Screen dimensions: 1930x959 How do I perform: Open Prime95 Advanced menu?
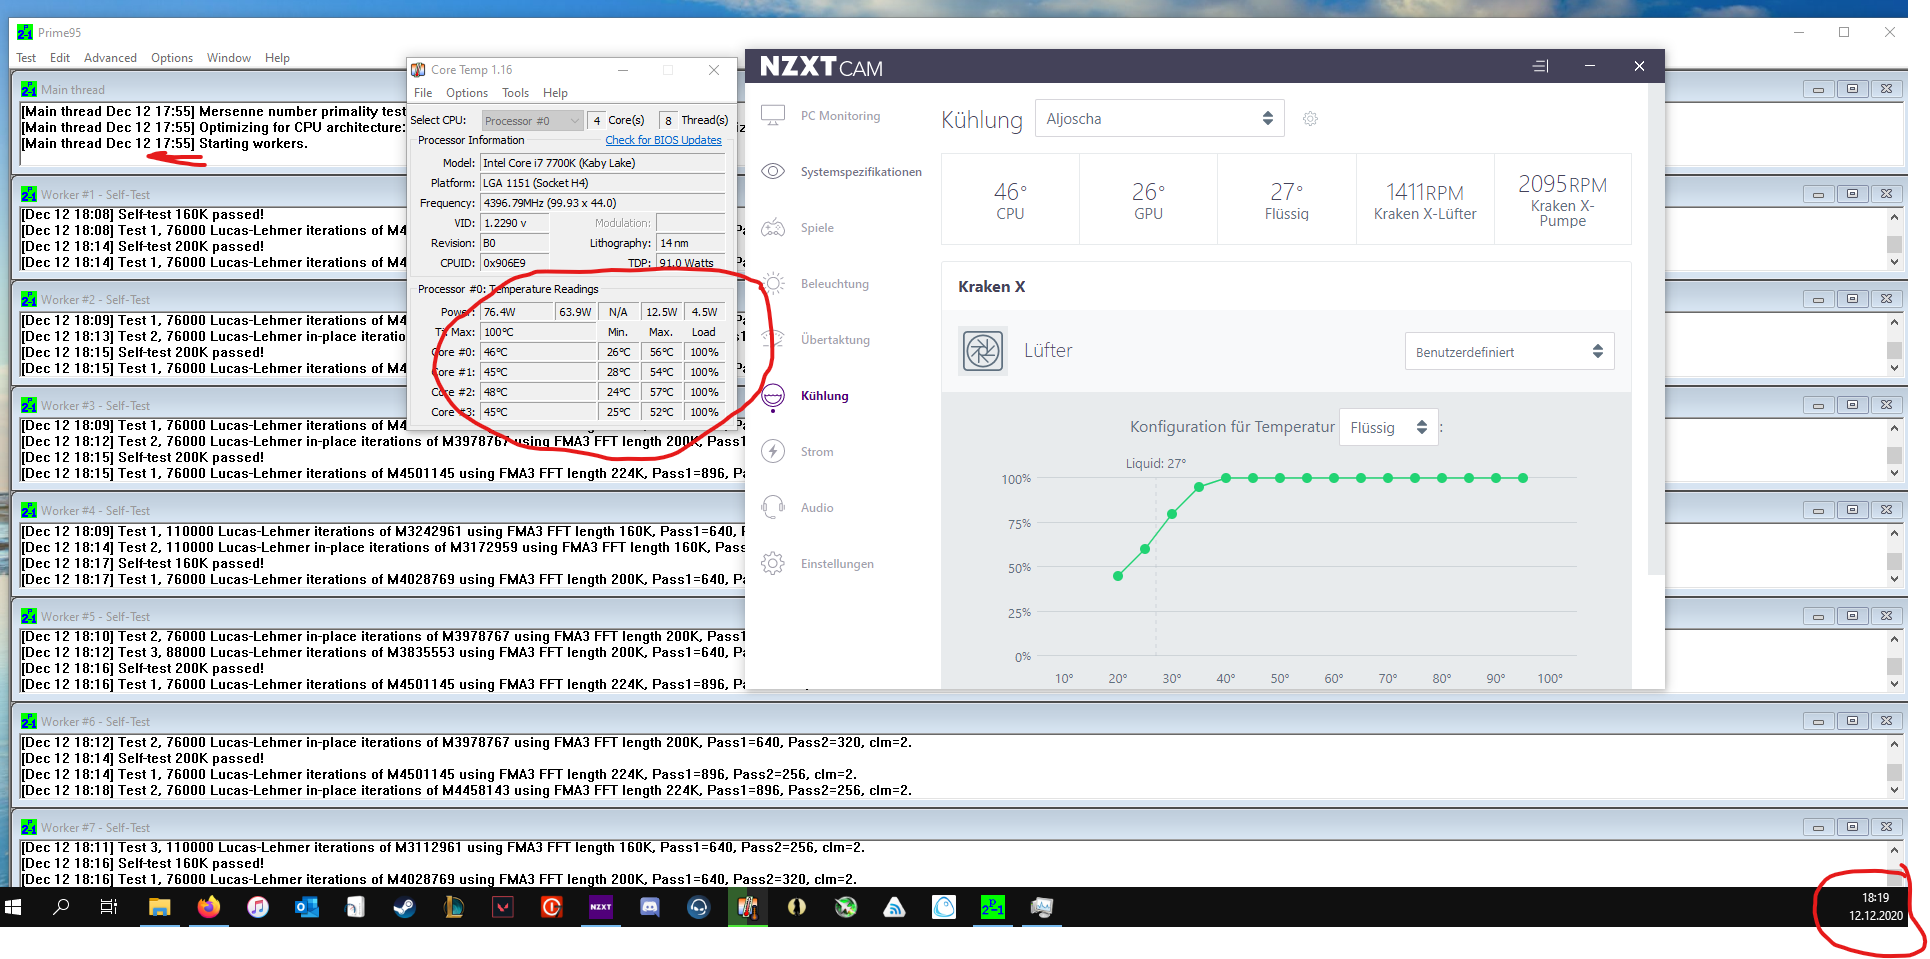[110, 58]
